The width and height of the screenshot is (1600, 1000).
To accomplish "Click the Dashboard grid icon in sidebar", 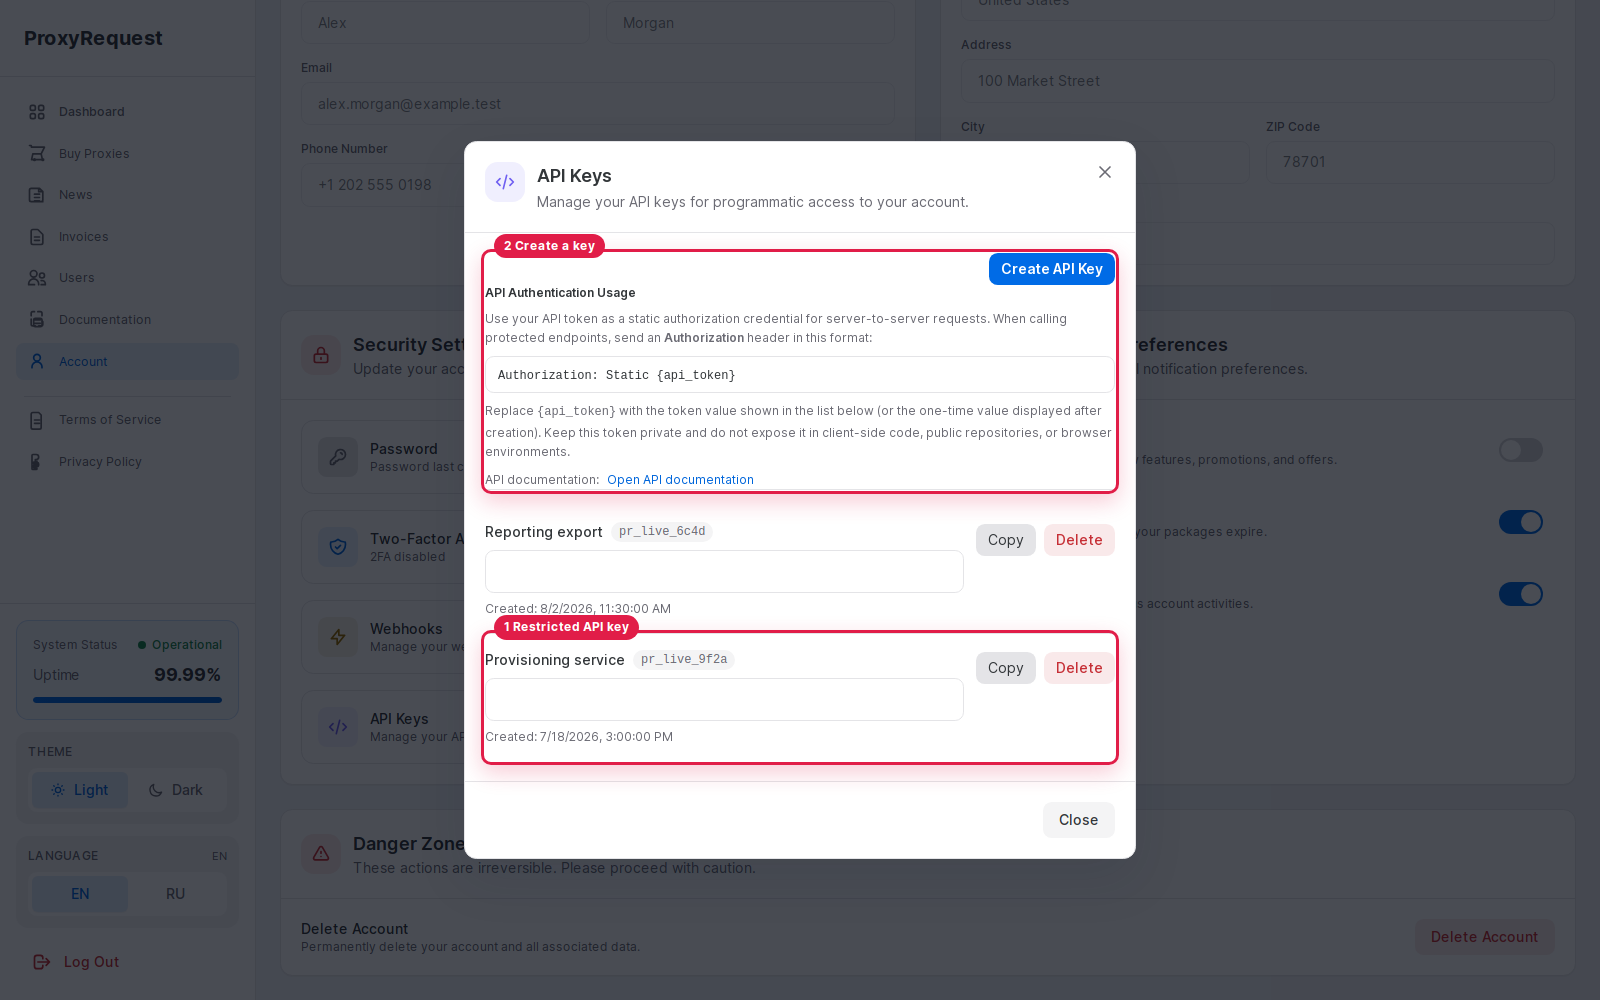I will (37, 112).
